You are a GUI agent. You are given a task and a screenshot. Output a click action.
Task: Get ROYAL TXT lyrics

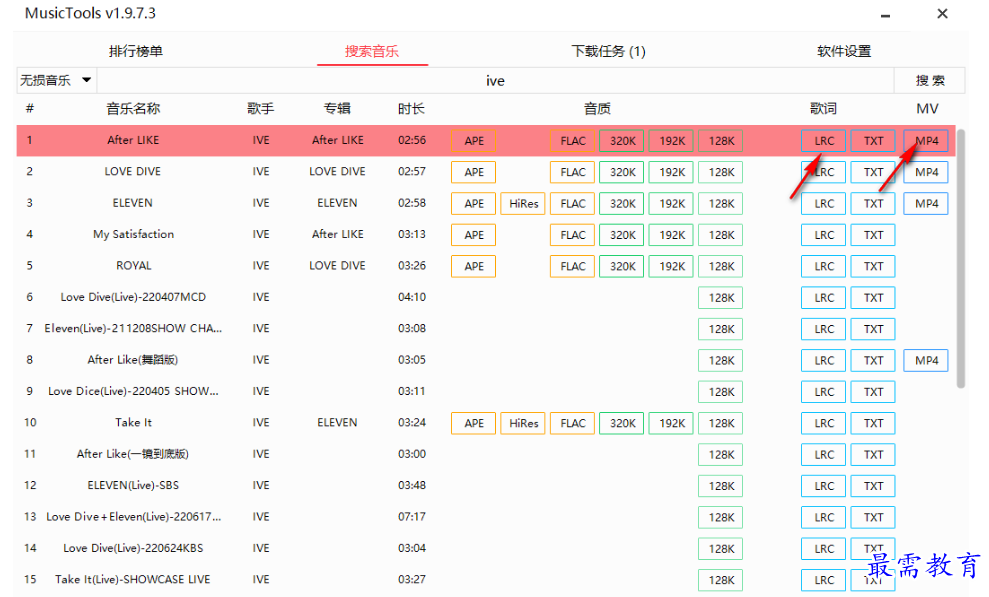(873, 266)
